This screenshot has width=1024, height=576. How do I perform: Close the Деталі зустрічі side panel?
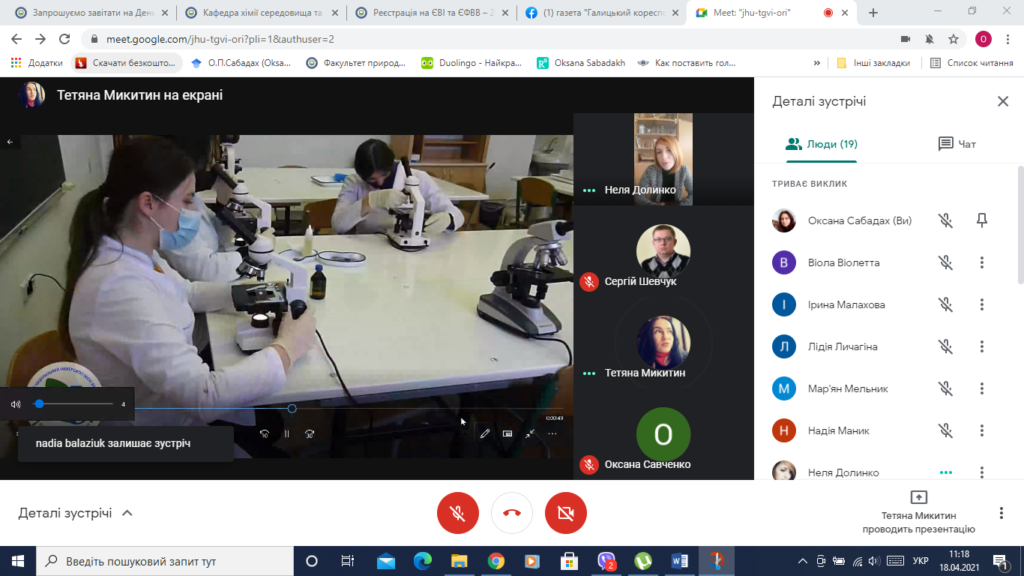coord(1002,102)
